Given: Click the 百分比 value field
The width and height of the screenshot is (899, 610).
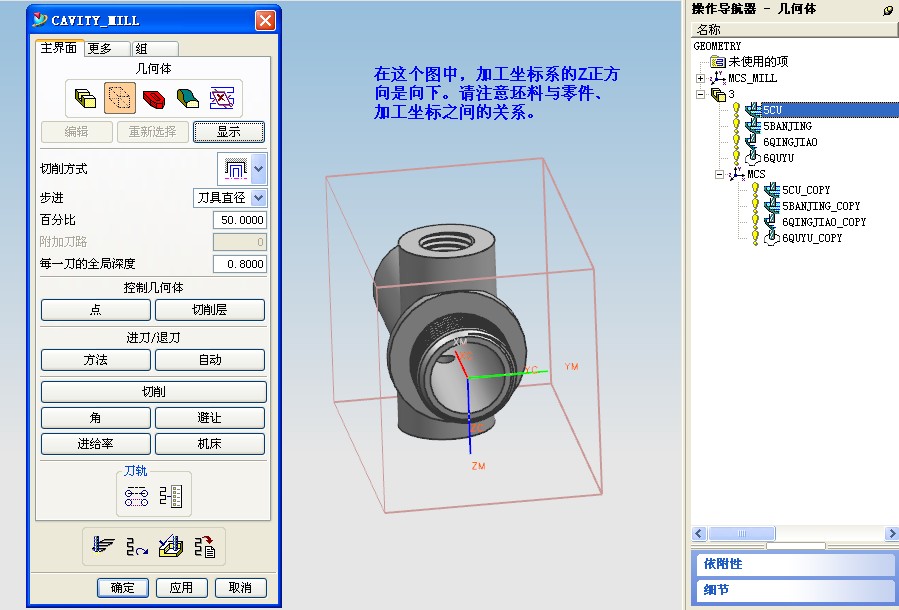Looking at the screenshot, I should point(240,220).
